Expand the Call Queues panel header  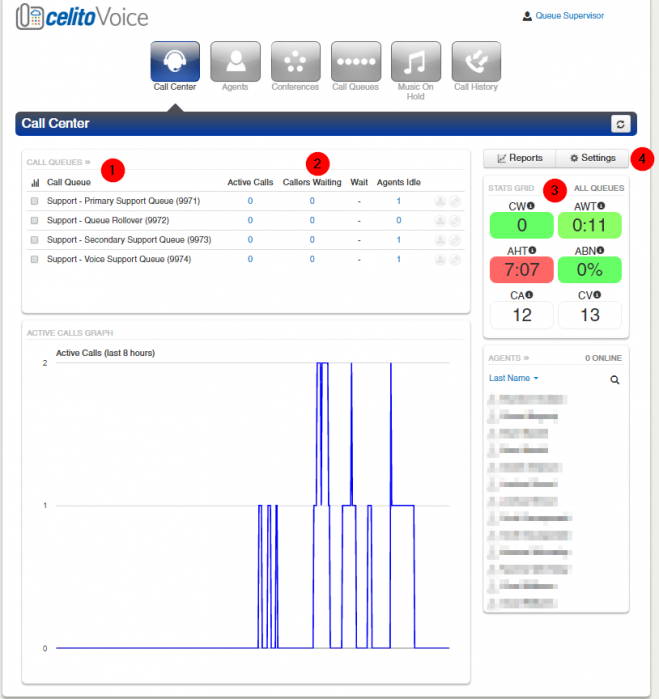(x=58, y=162)
